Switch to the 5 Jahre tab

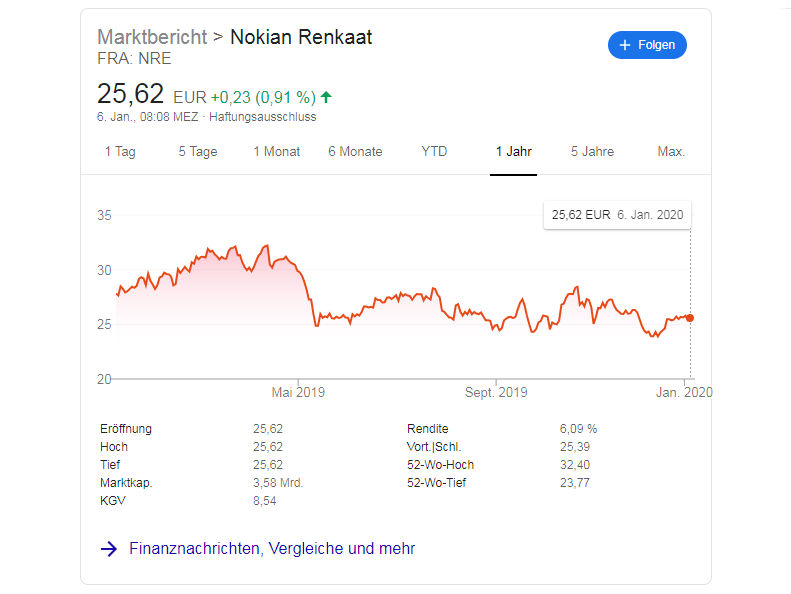pos(592,151)
